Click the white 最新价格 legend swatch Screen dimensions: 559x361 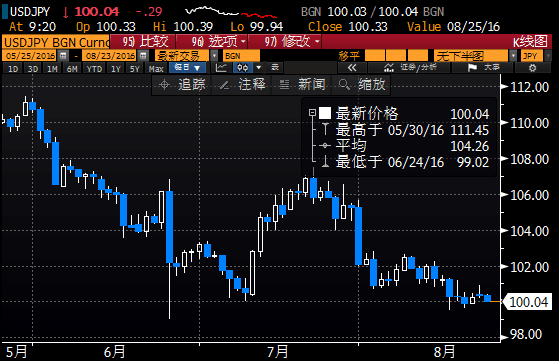click(x=325, y=113)
